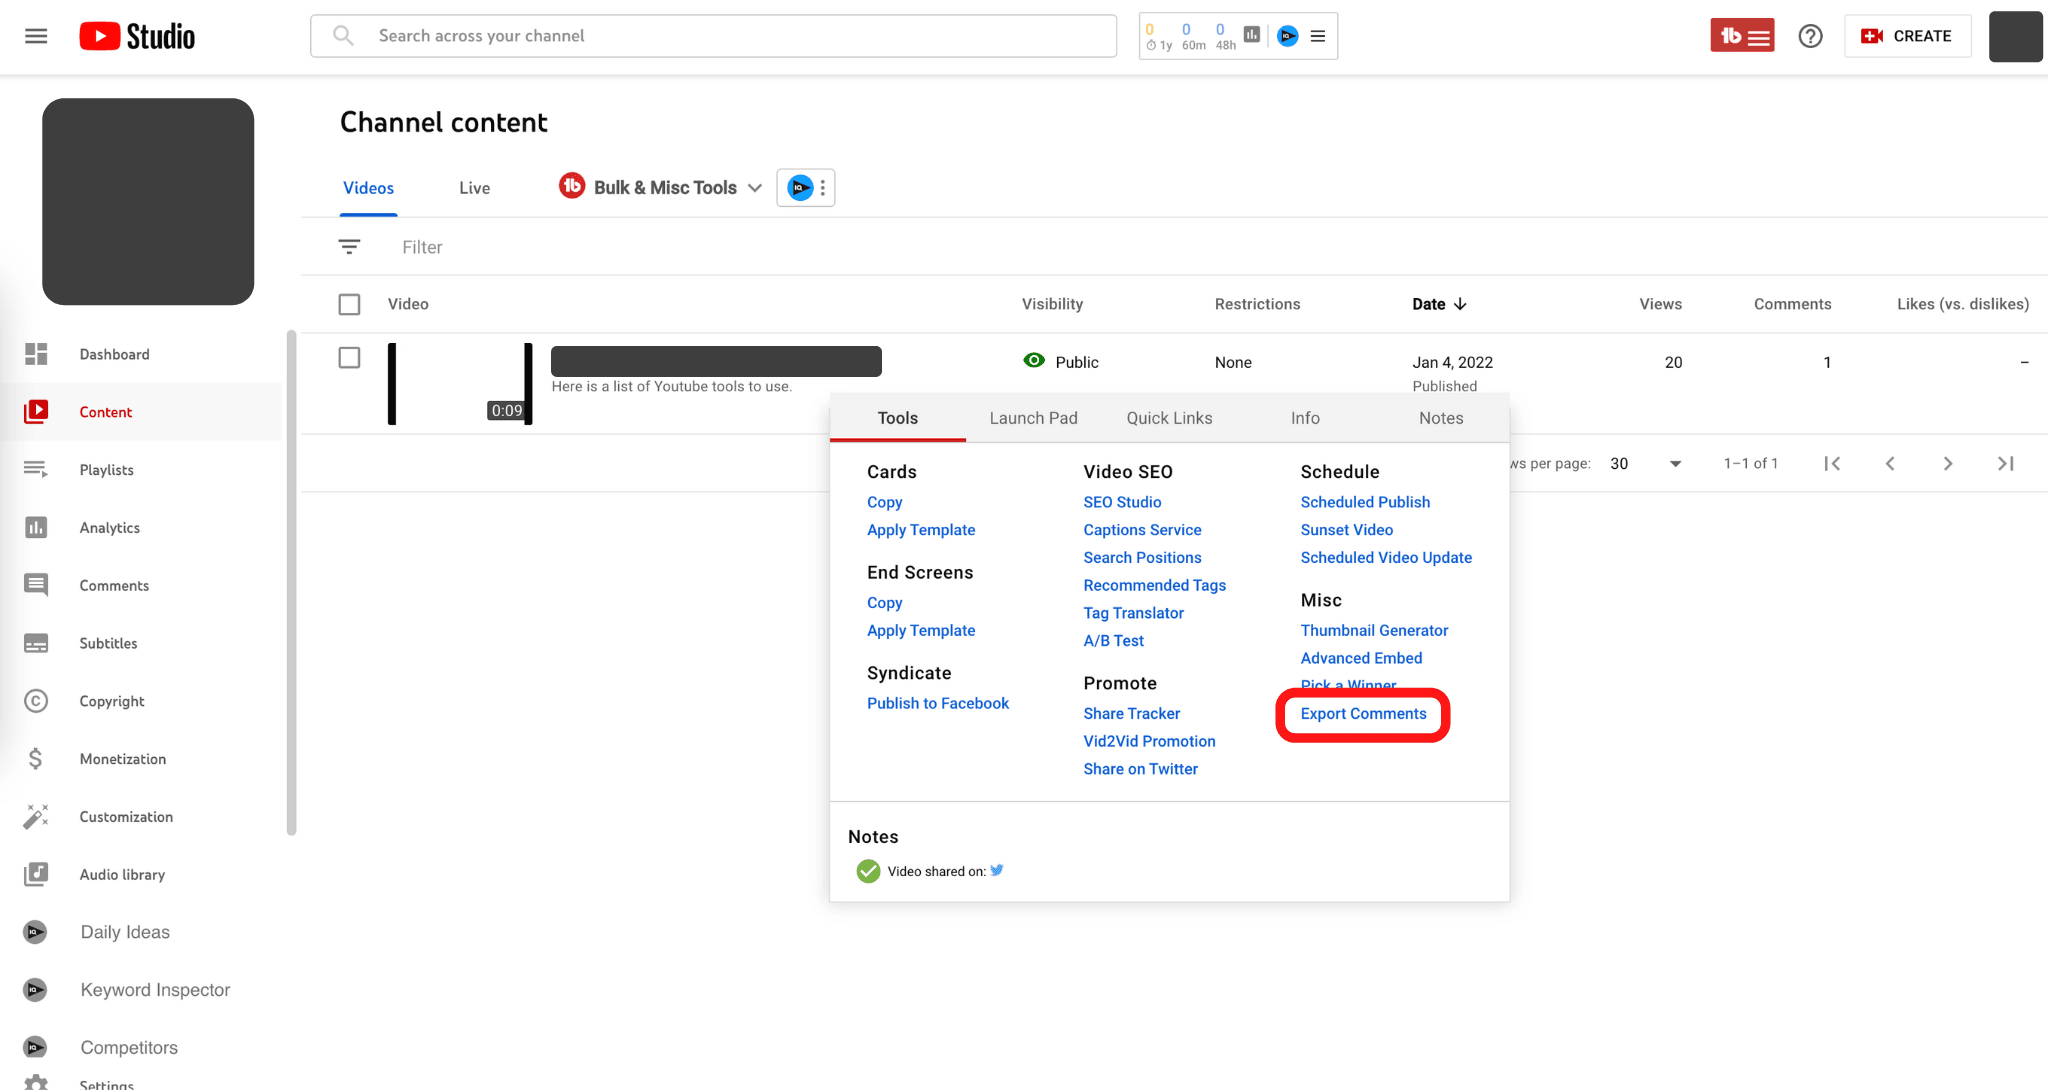
Task: Open the help question mark icon
Action: (1810, 36)
